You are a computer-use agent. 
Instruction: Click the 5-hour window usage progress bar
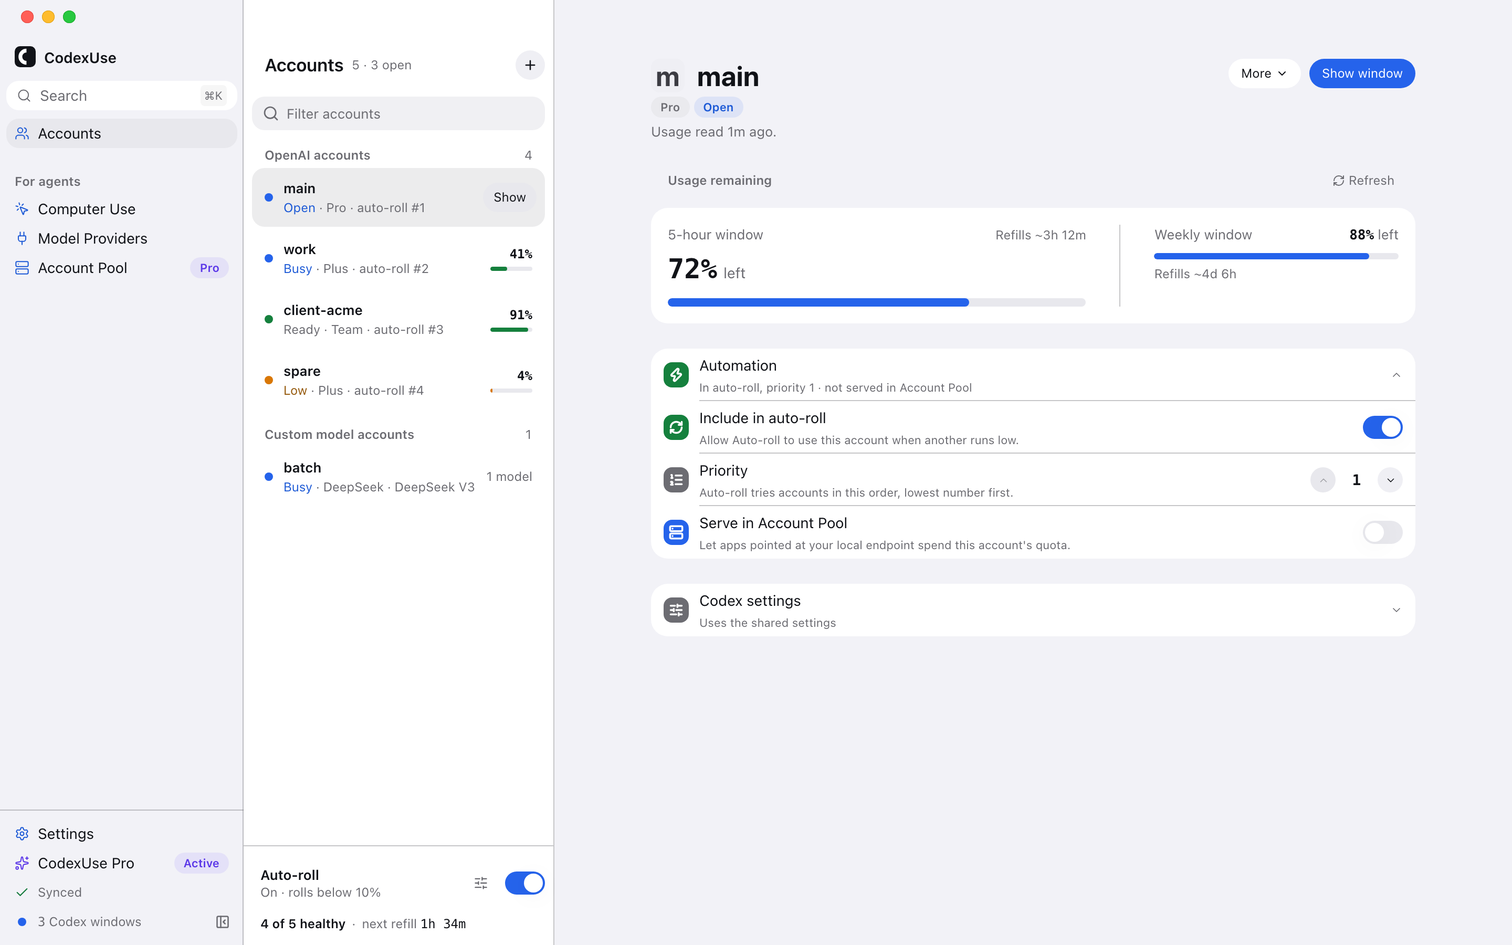click(876, 302)
